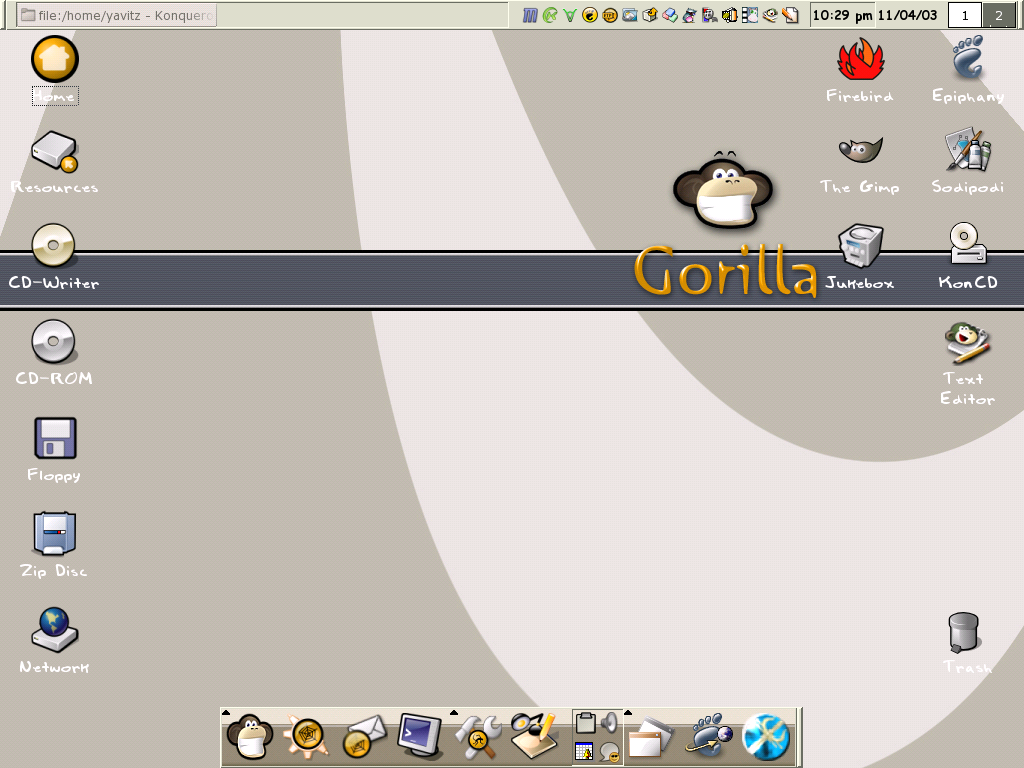Launch spiderweb sun browser from panel

tap(306, 737)
